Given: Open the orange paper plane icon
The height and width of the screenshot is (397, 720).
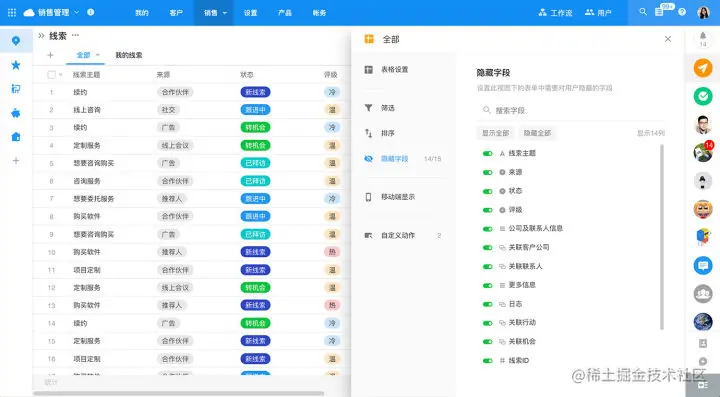Looking at the screenshot, I should pyautogui.click(x=703, y=68).
